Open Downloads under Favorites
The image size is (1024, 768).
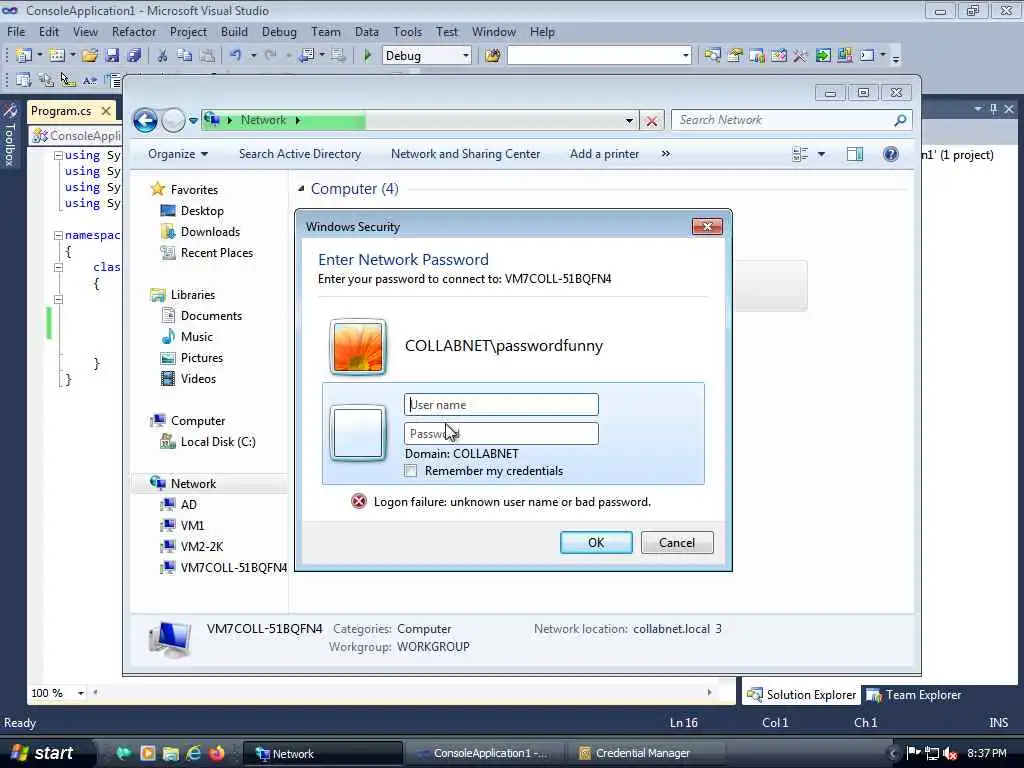(210, 232)
